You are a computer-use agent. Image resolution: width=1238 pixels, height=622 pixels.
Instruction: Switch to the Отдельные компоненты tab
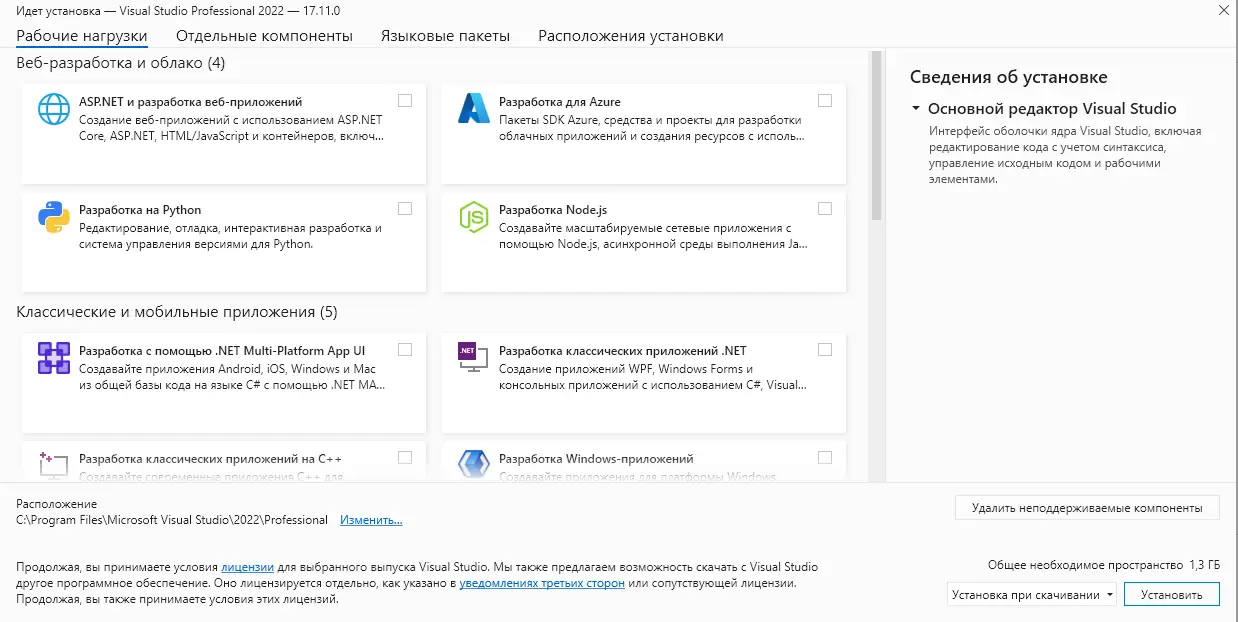[264, 35]
